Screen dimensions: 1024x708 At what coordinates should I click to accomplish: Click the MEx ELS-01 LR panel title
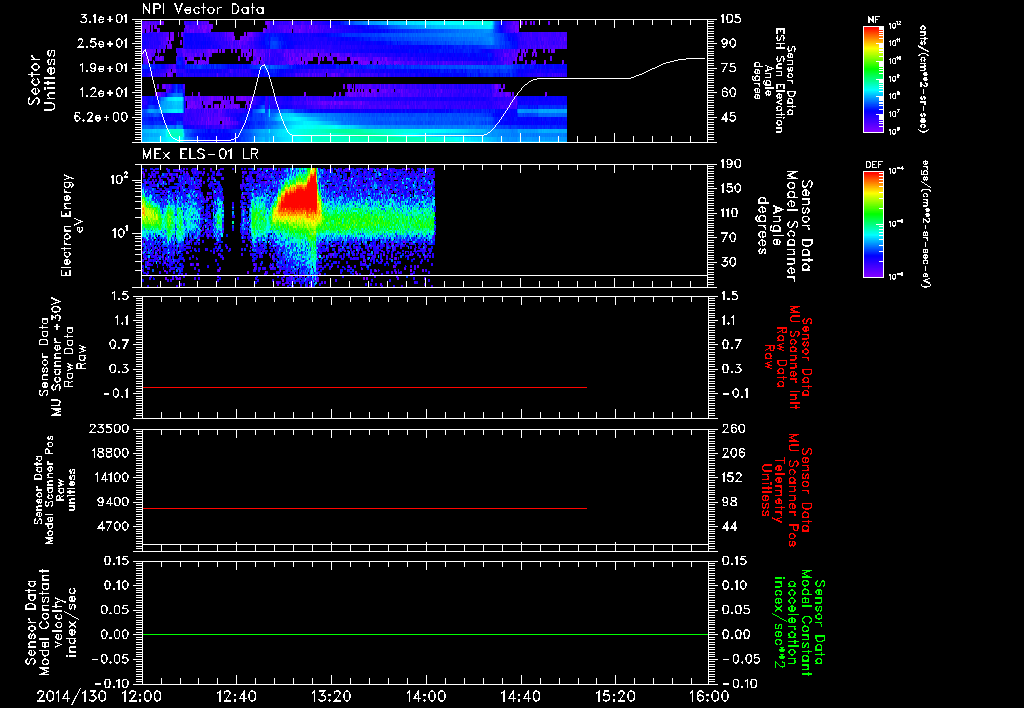(200, 155)
